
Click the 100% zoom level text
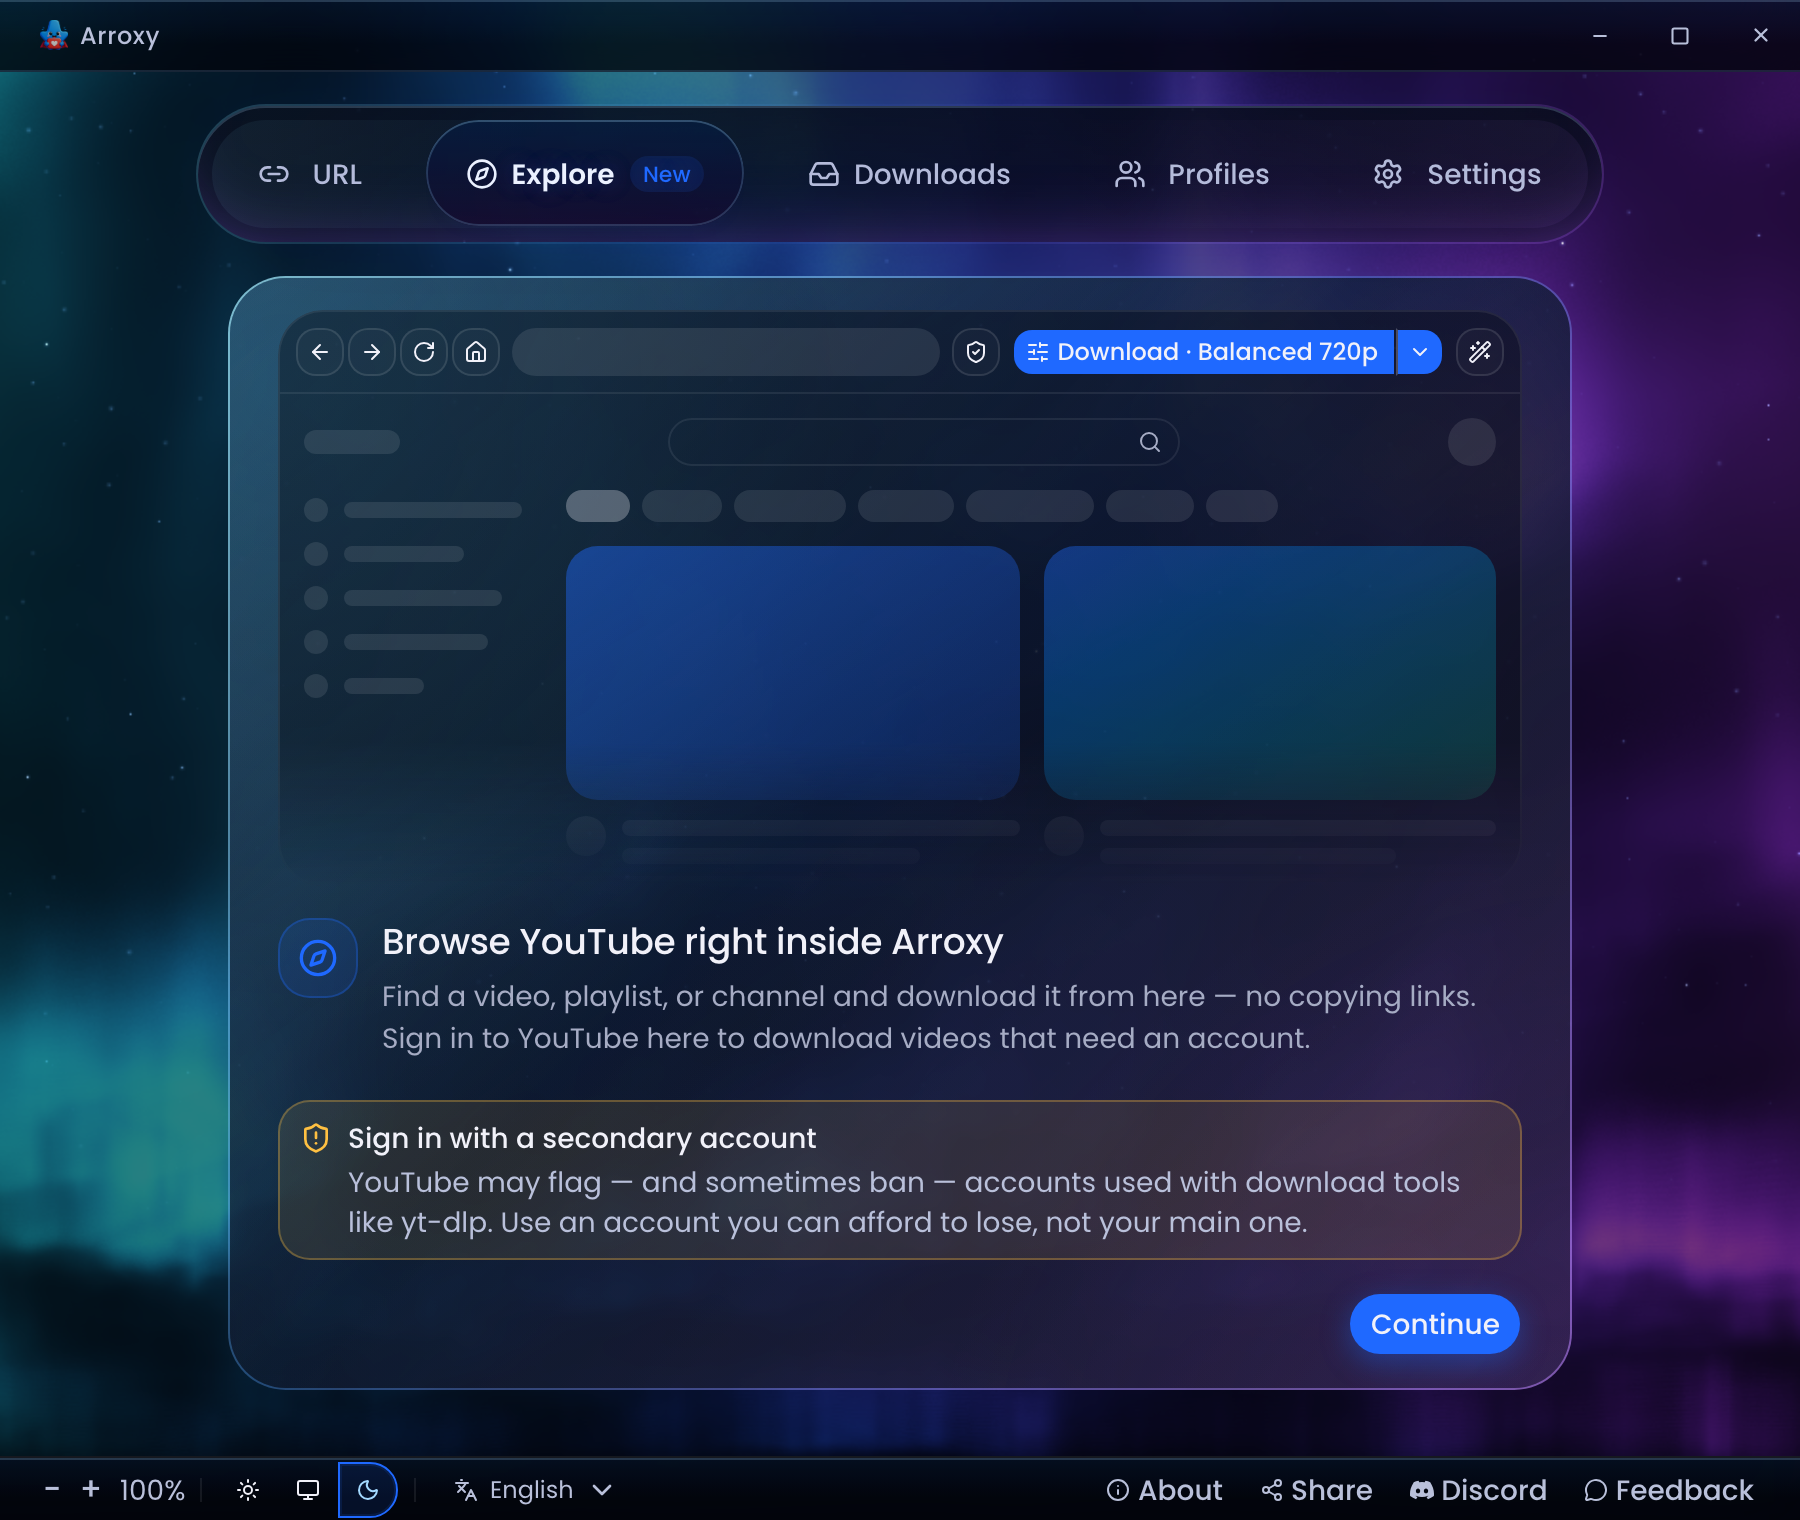(152, 1490)
